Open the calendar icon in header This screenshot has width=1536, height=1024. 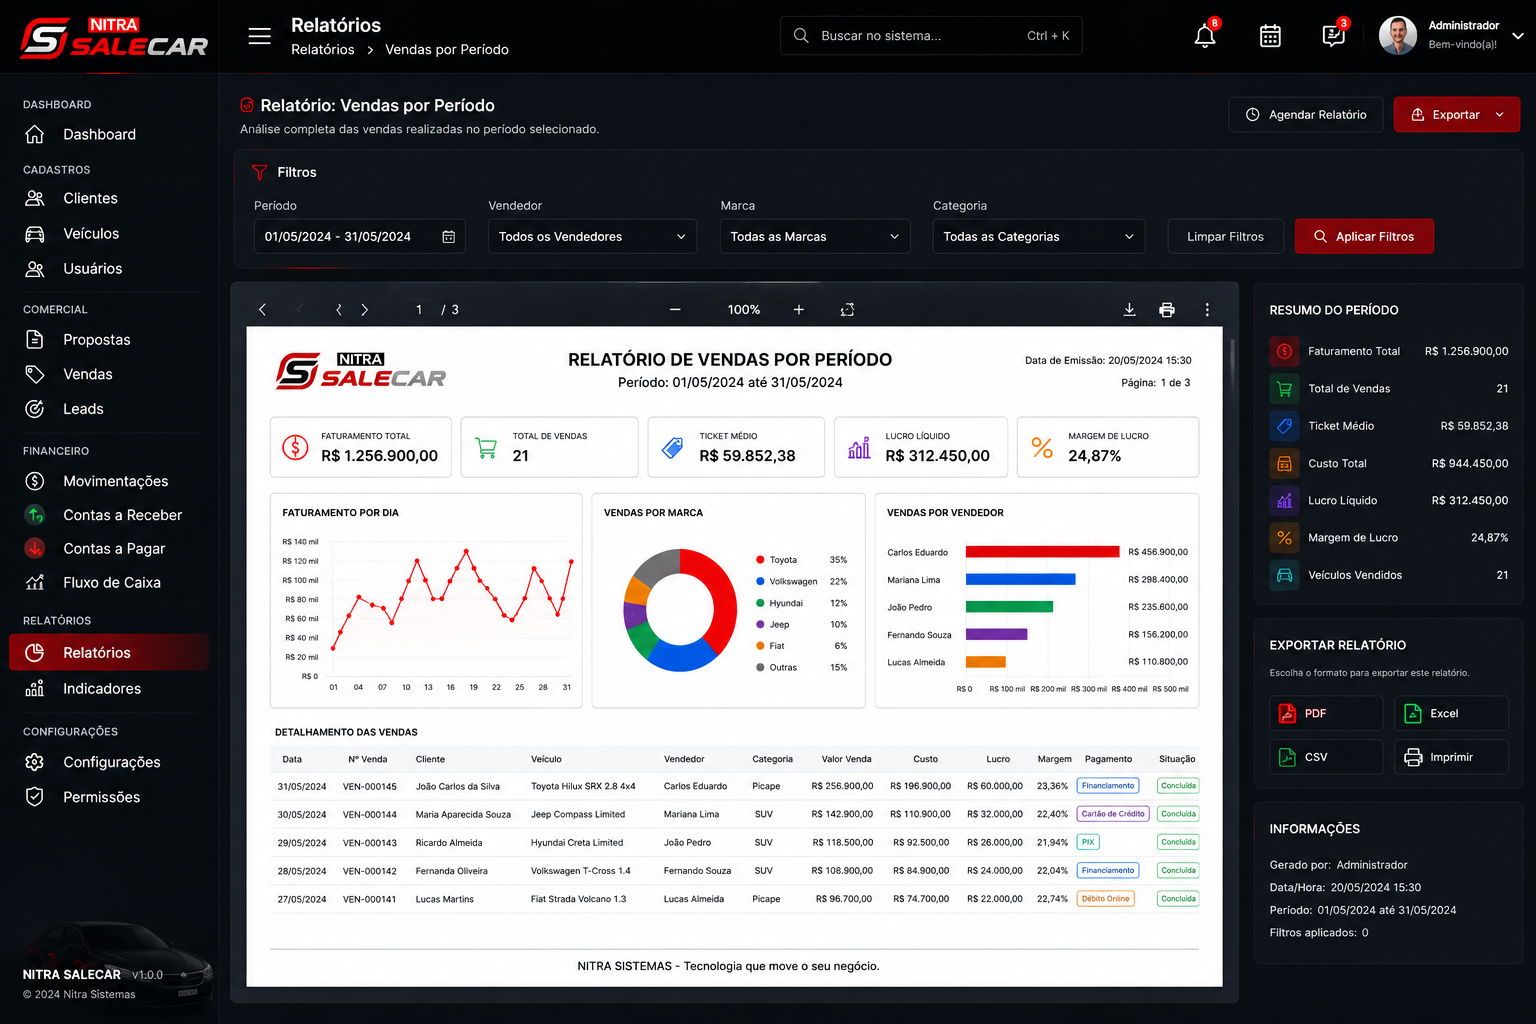pyautogui.click(x=1270, y=36)
